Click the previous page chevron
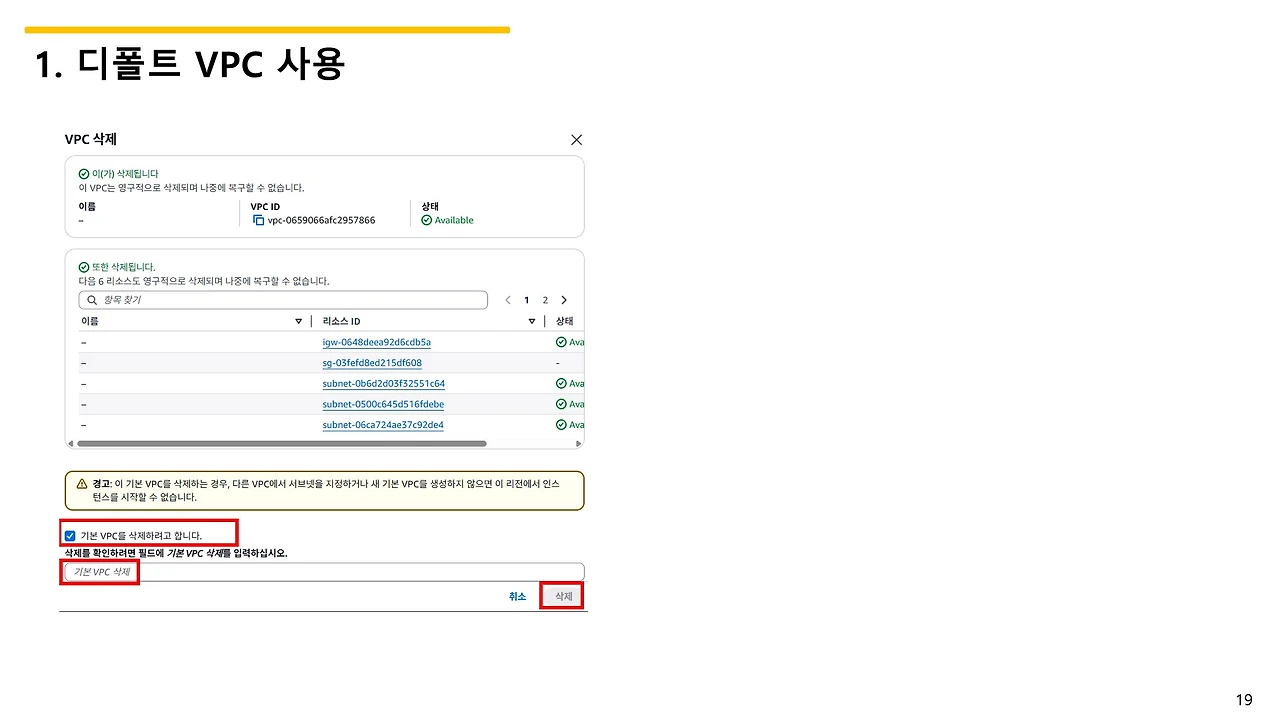Image resolution: width=1280 pixels, height=720 pixels. pos(507,299)
